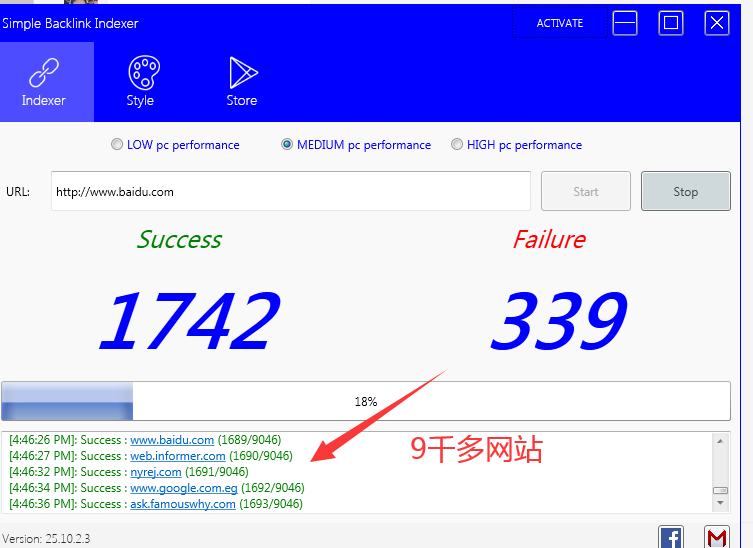Click the Simple Backlink Indexer title
753x548 pixels.
pyautogui.click(x=70, y=24)
